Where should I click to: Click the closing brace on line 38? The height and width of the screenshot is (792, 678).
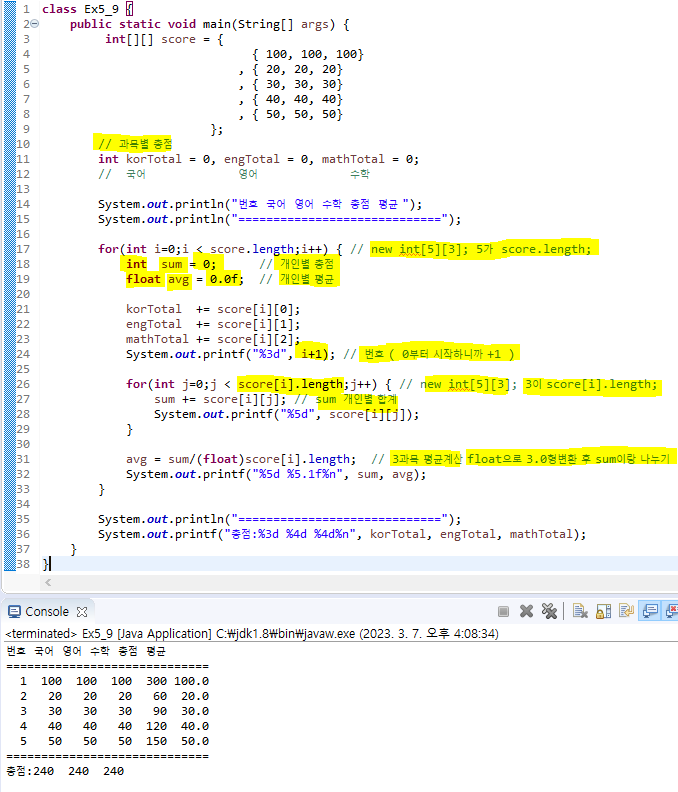45,564
